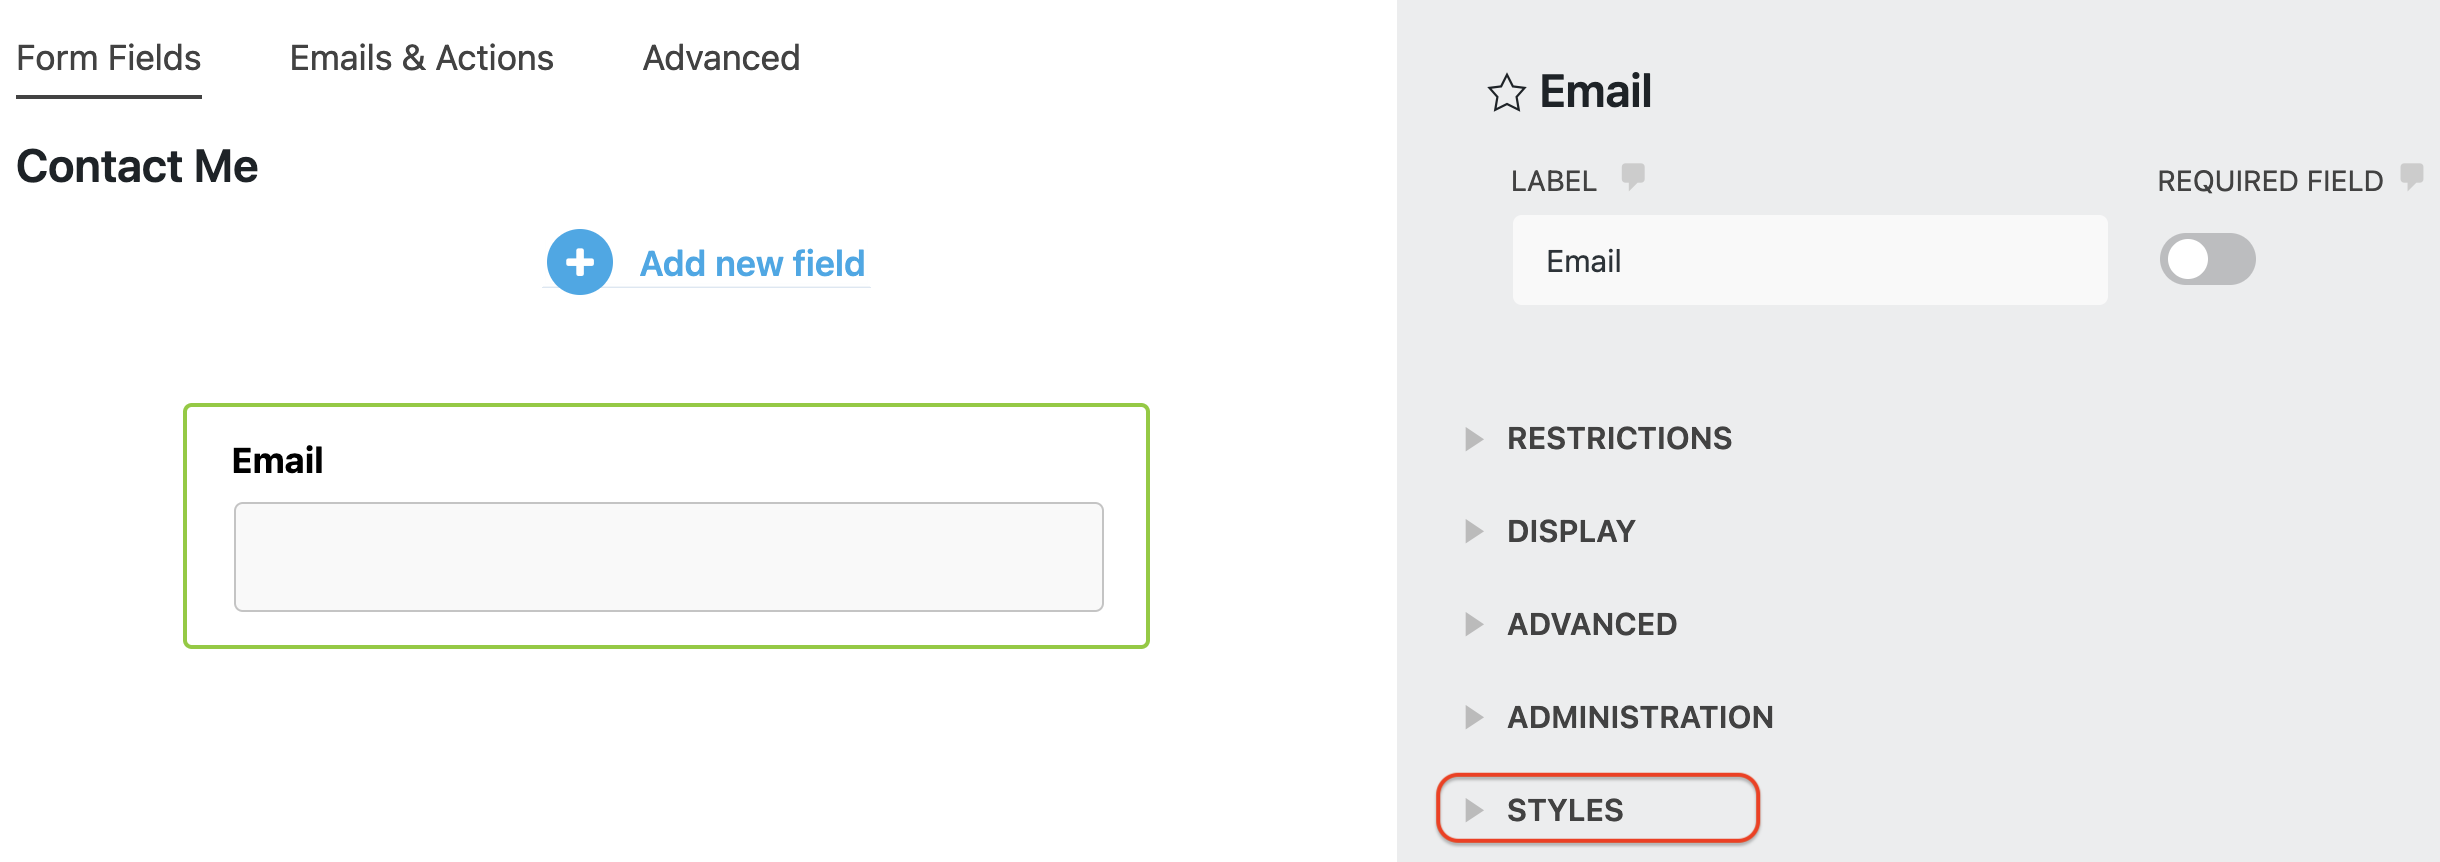Screen dimensions: 2440x862
Task: Switch to the Emails & Actions tab
Action: (x=421, y=58)
